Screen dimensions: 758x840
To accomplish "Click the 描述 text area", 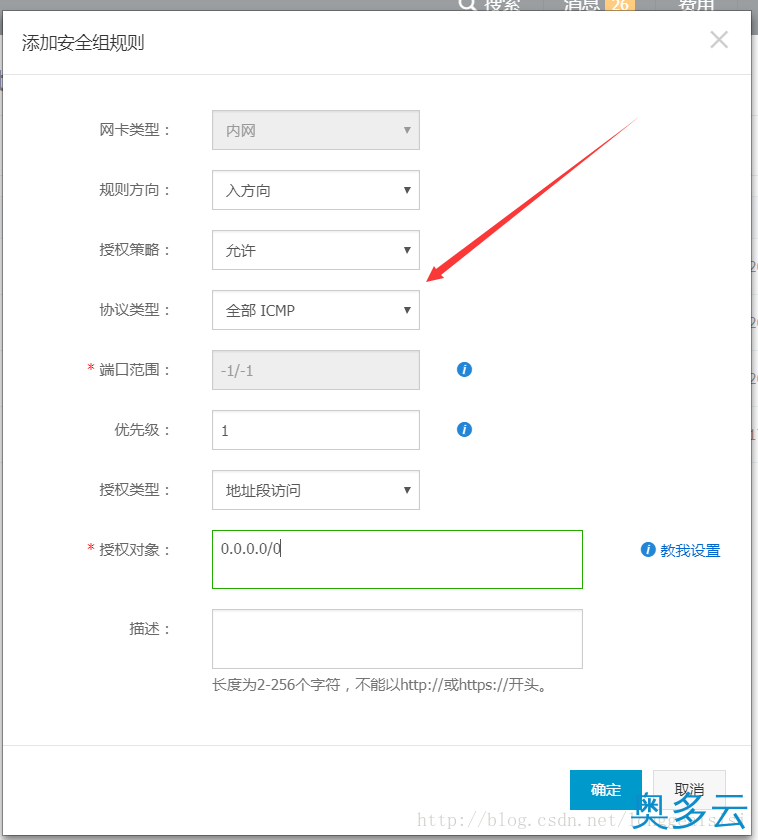I will (397, 639).
